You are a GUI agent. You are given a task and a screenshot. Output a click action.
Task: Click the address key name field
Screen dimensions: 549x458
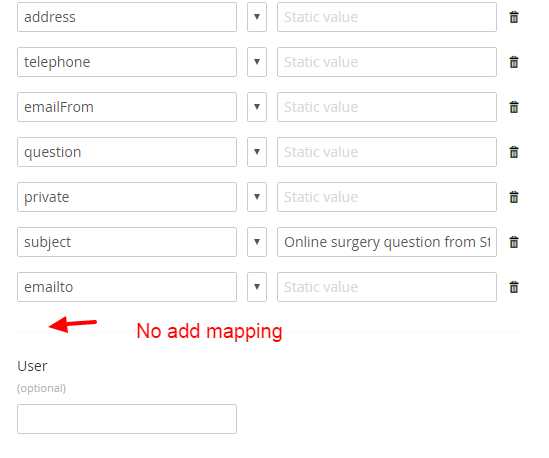click(127, 17)
